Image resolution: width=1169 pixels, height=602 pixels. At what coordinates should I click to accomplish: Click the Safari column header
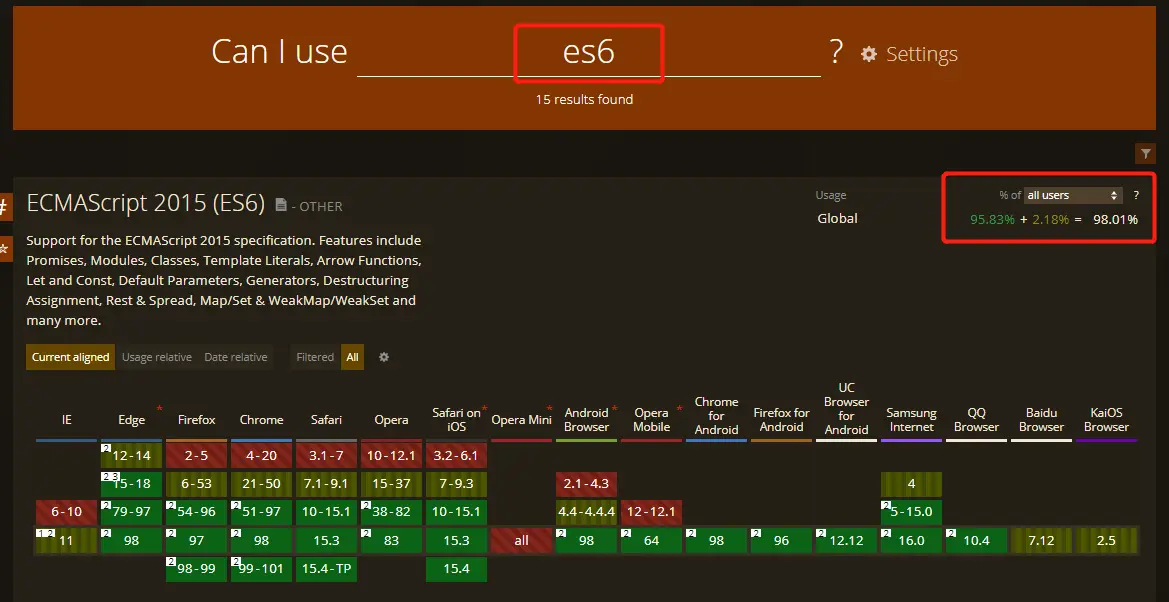[326, 420]
